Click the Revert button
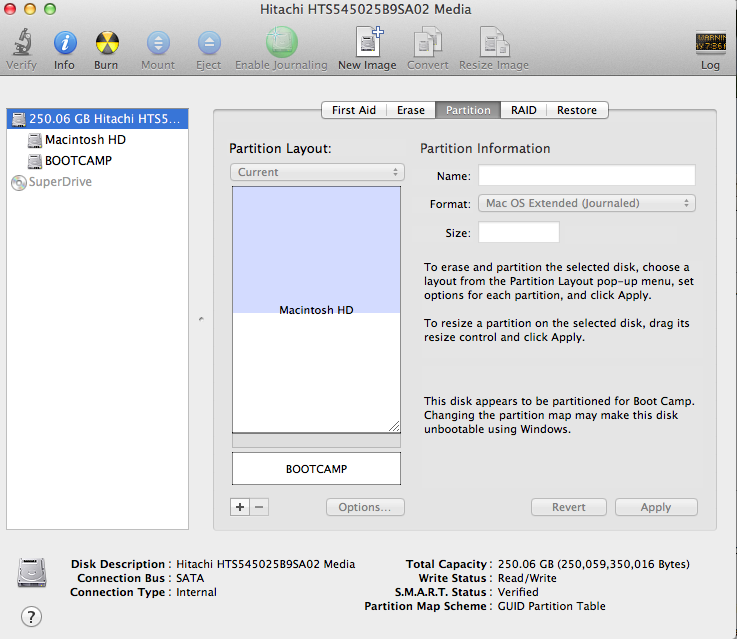737x639 pixels. tap(569, 507)
